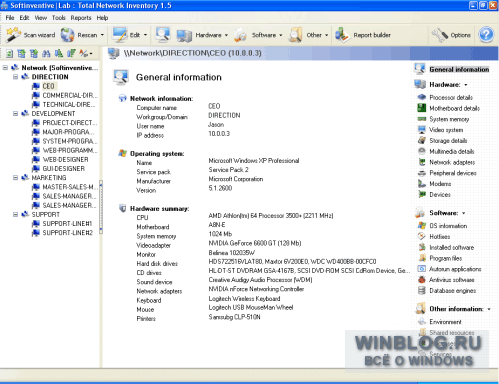Screen dimensions: 499x384
Task: Open the Reports menu
Action: (x=81, y=18)
